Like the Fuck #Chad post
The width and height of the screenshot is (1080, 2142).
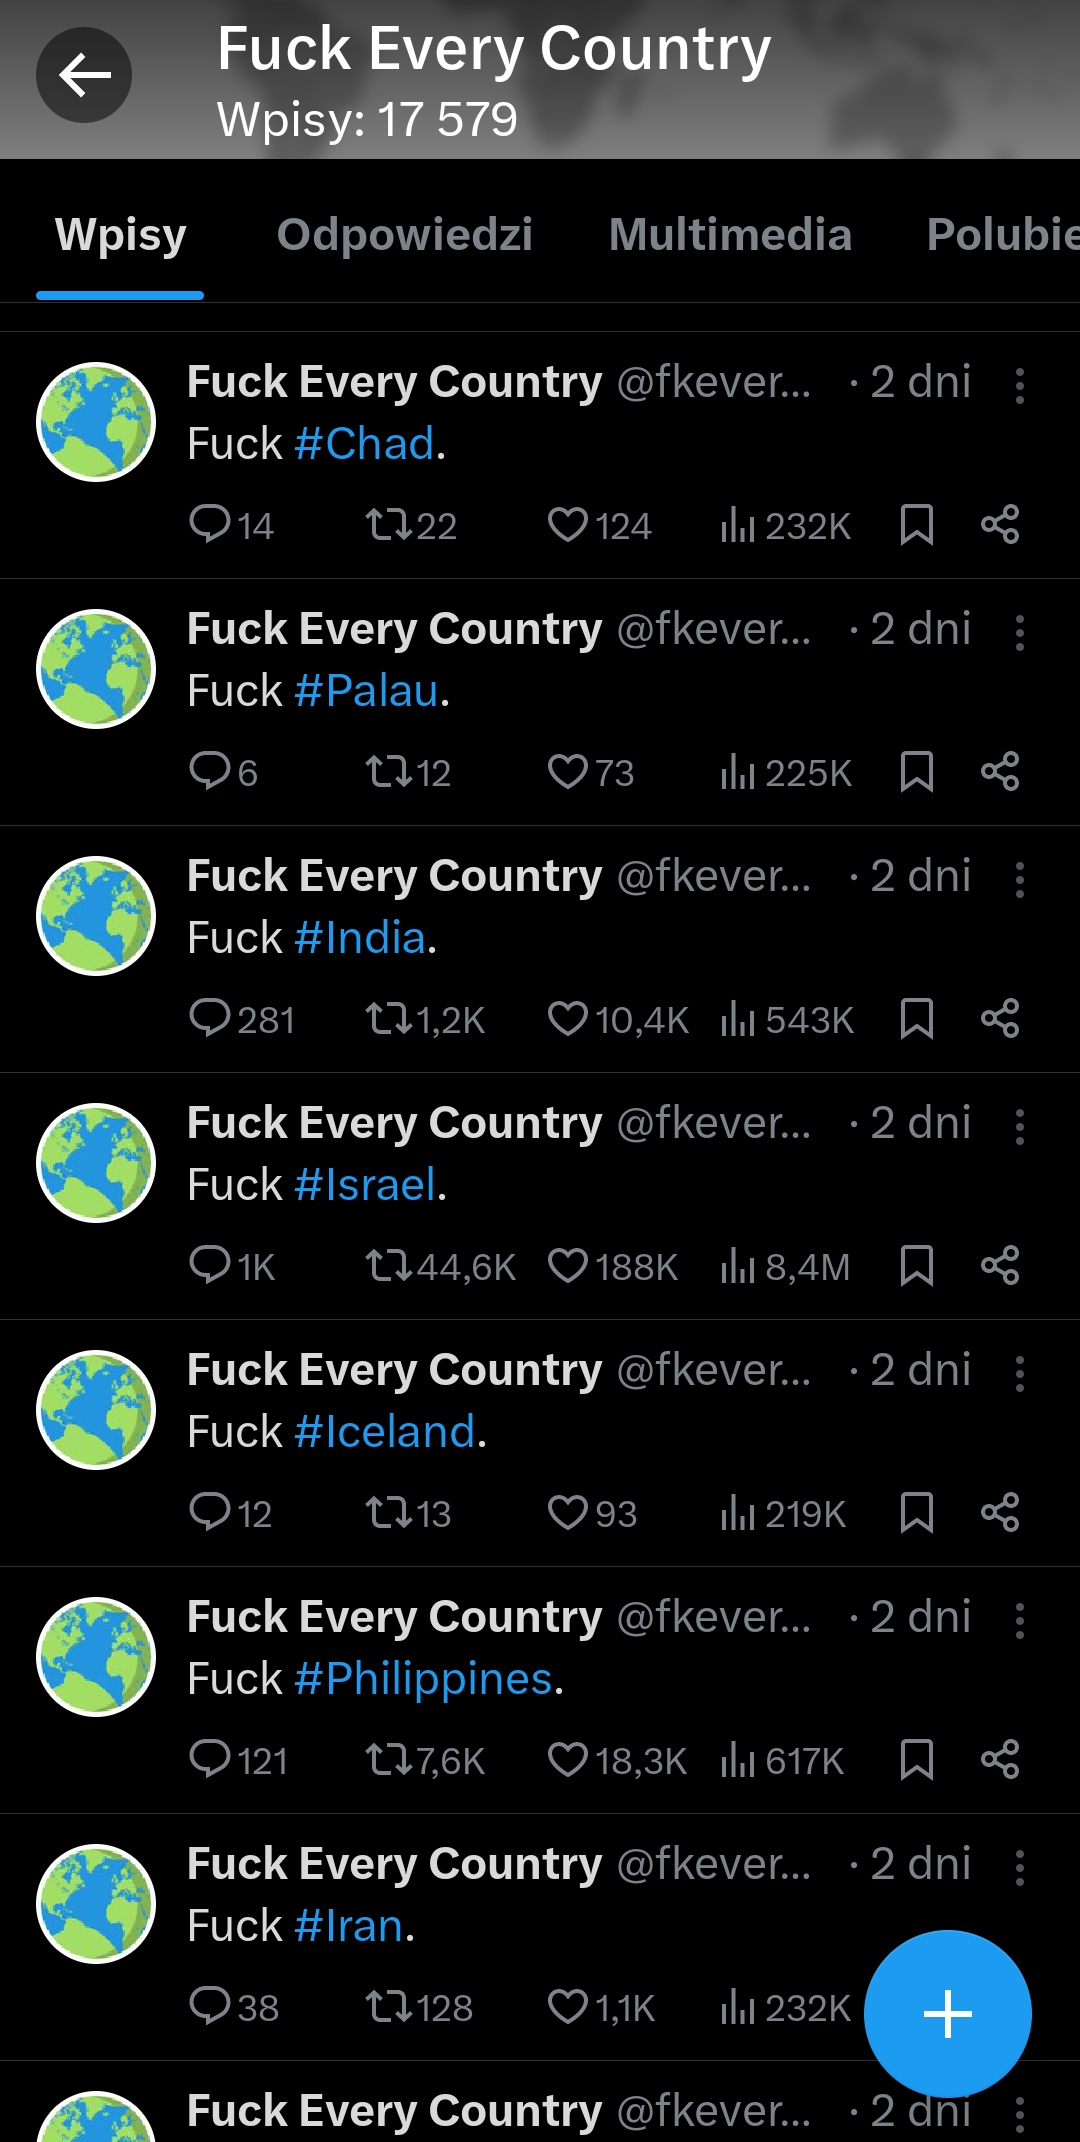pyautogui.click(x=568, y=525)
